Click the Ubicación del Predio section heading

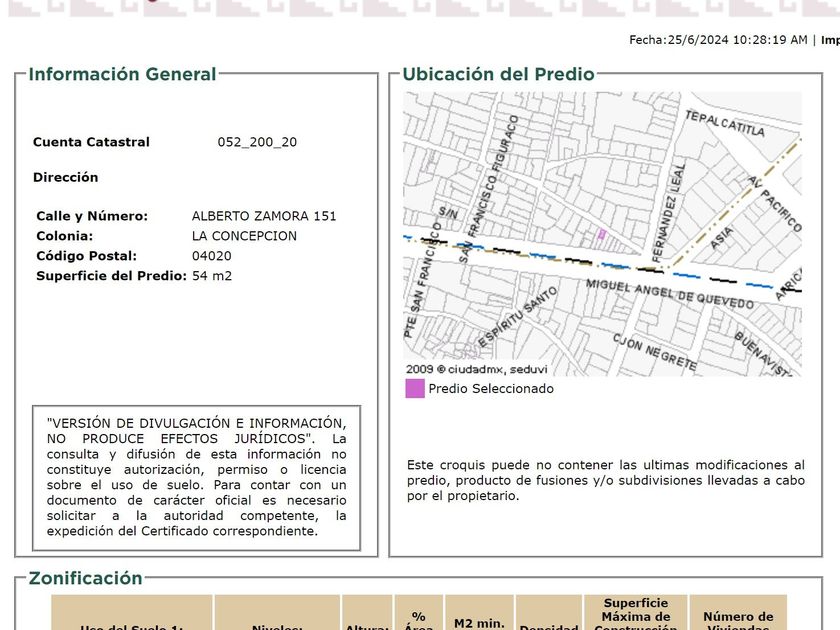point(498,74)
